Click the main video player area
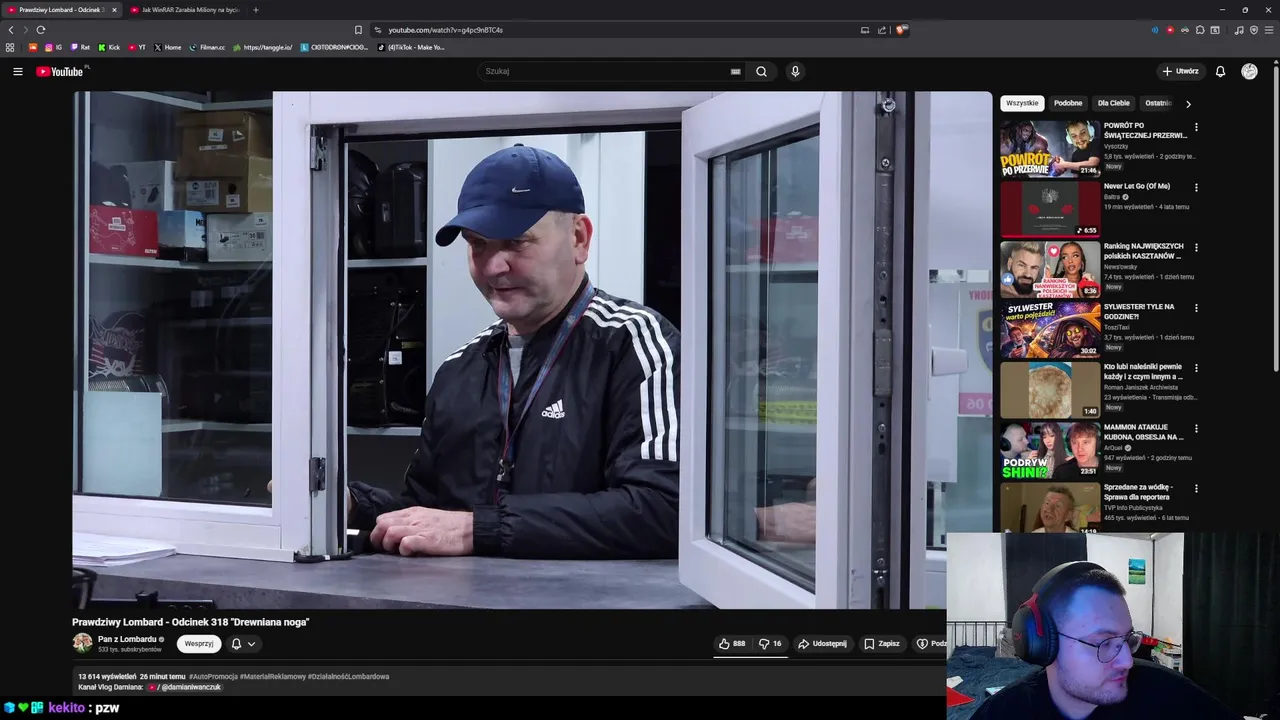The width and height of the screenshot is (1280, 720). (x=532, y=350)
